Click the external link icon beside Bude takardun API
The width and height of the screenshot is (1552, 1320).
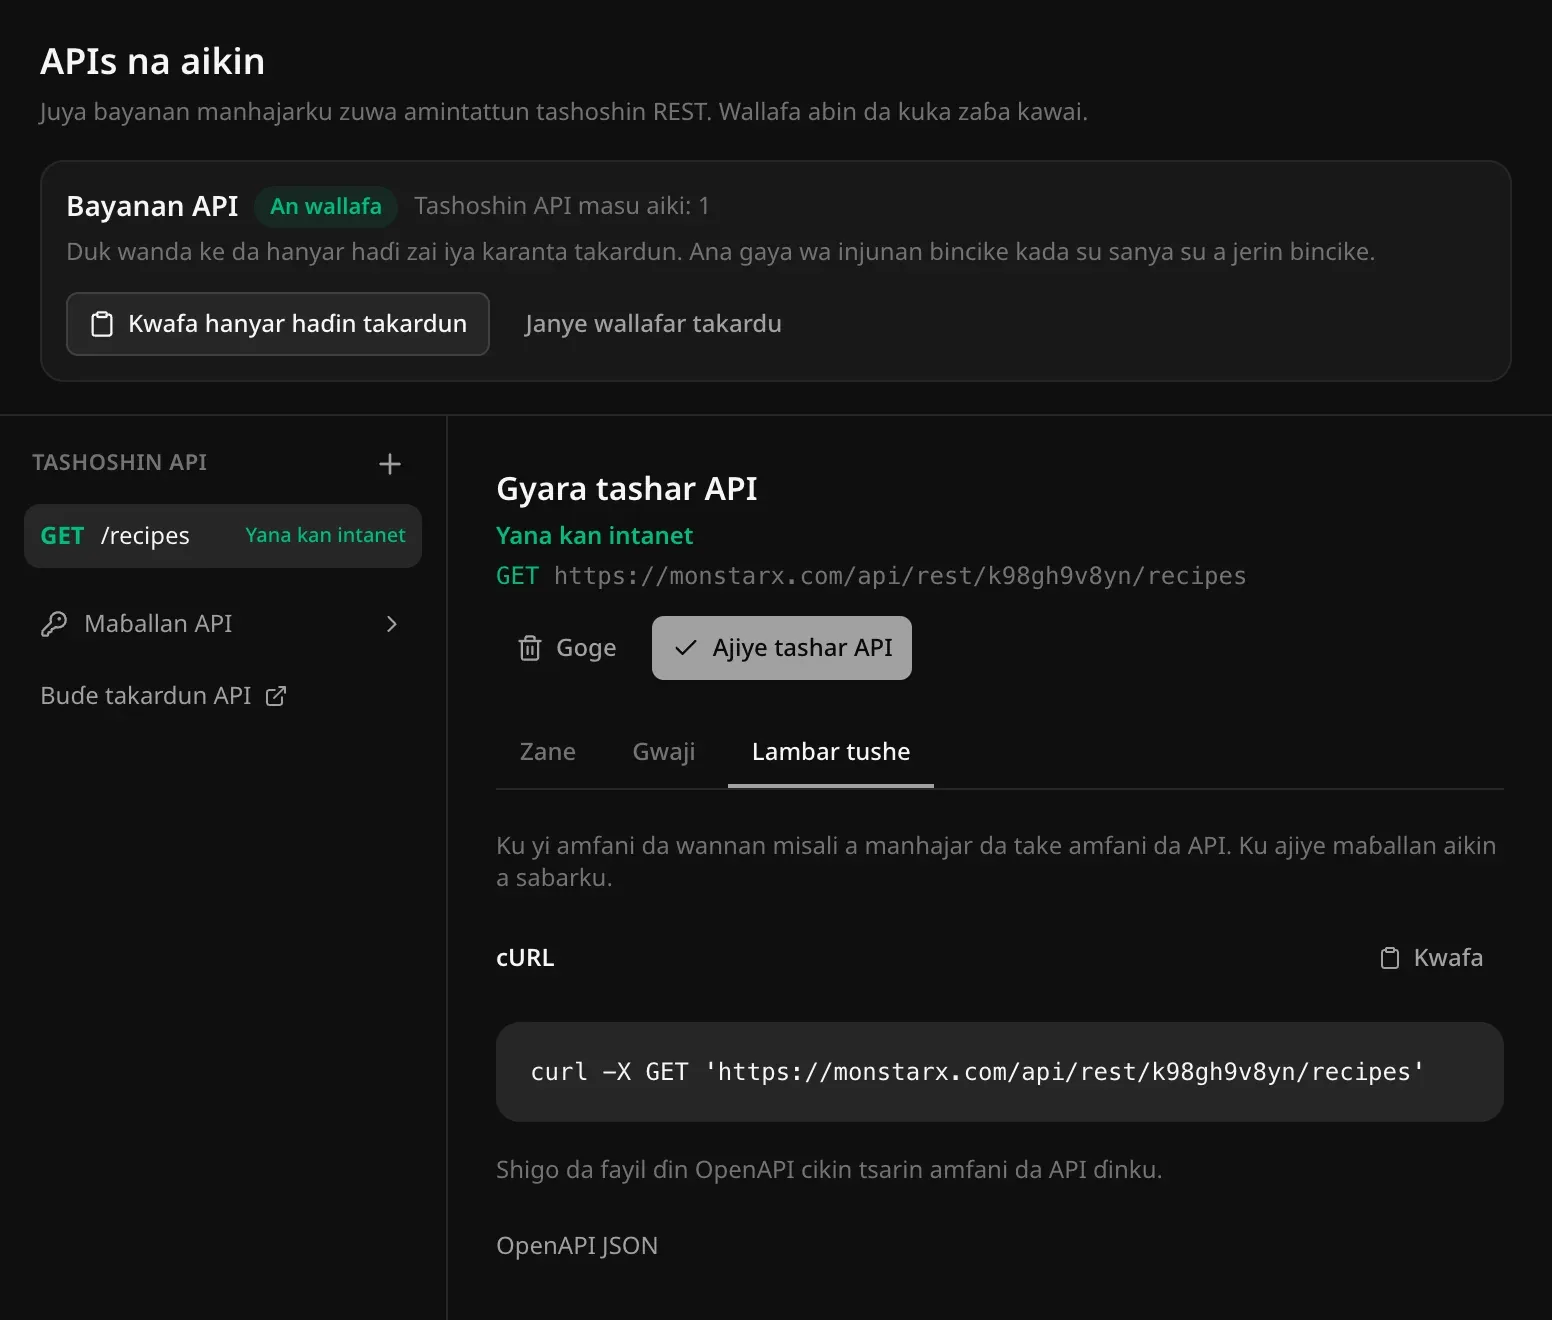[x=276, y=696]
